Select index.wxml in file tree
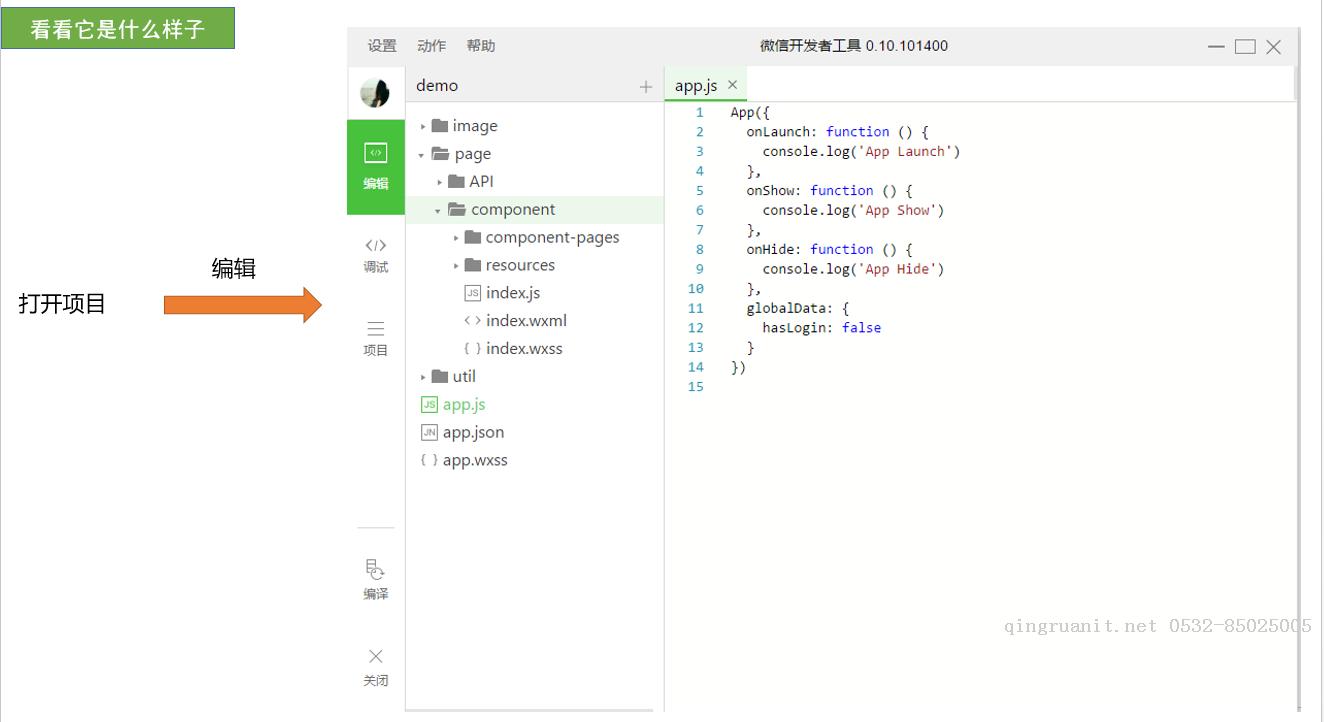 click(x=526, y=321)
